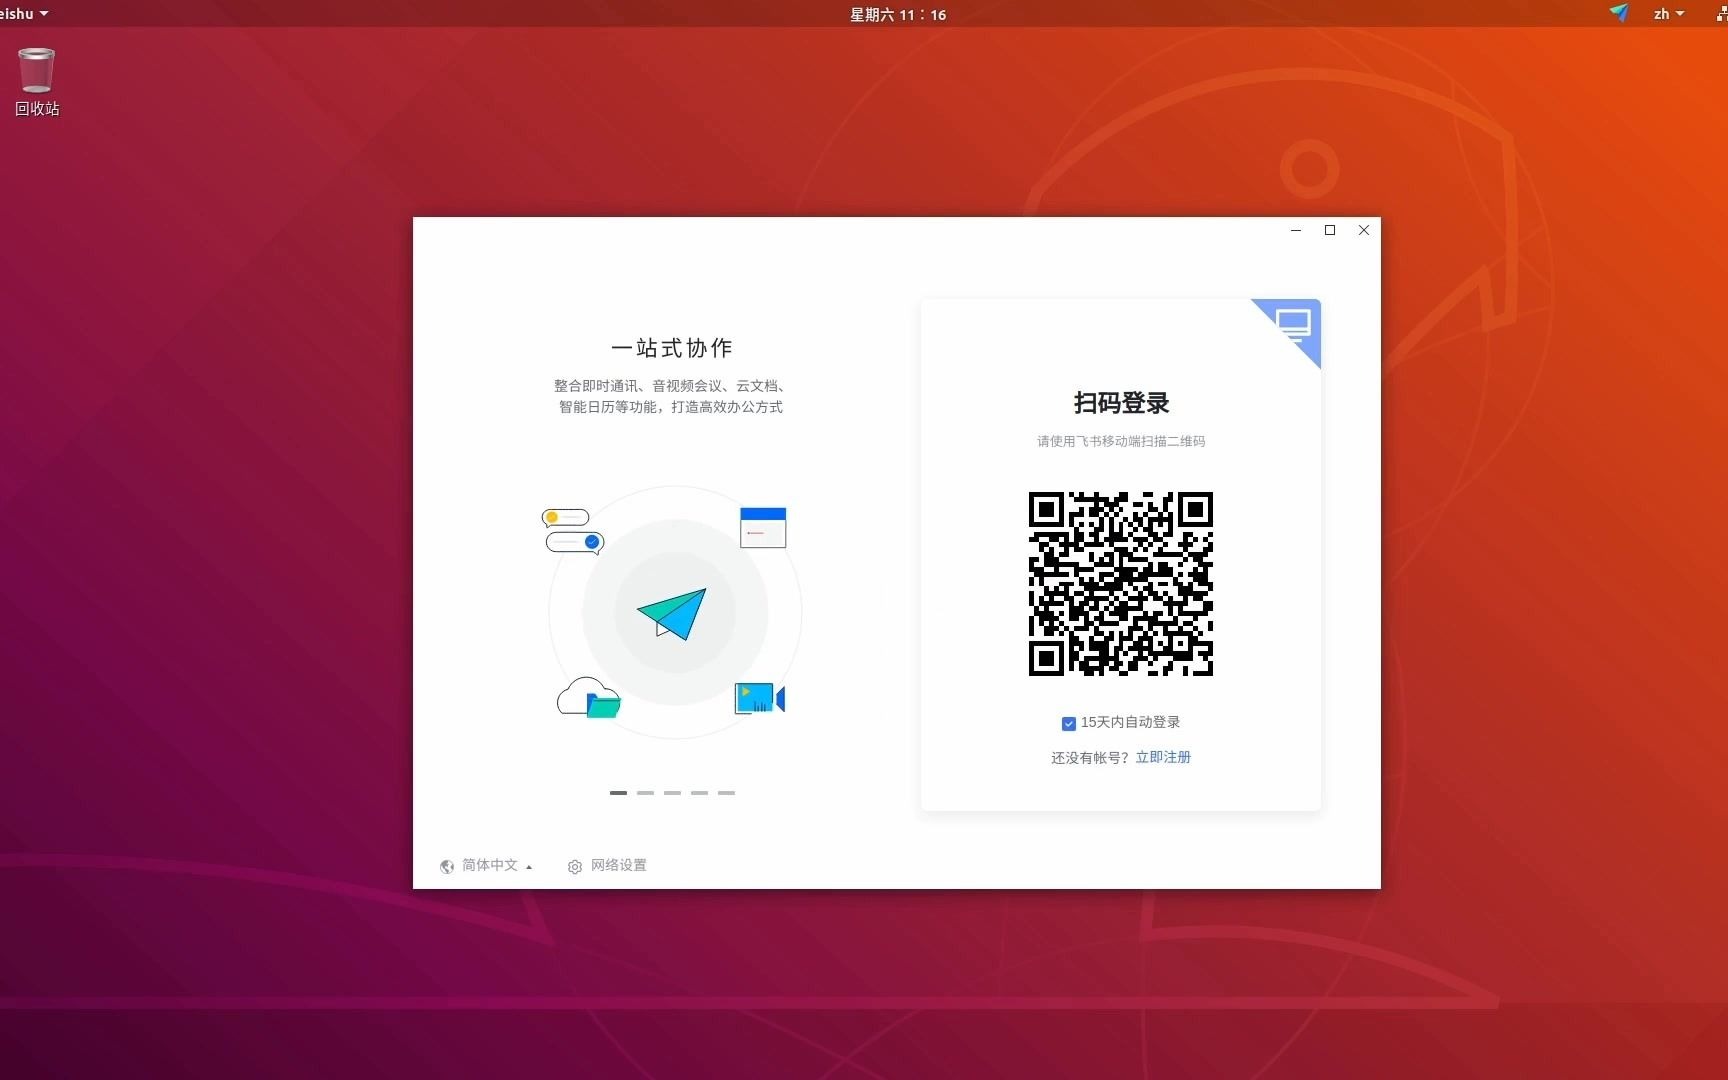Toggle the 15天内自动登录 checkbox
The height and width of the screenshot is (1080, 1728).
pos(1068,723)
